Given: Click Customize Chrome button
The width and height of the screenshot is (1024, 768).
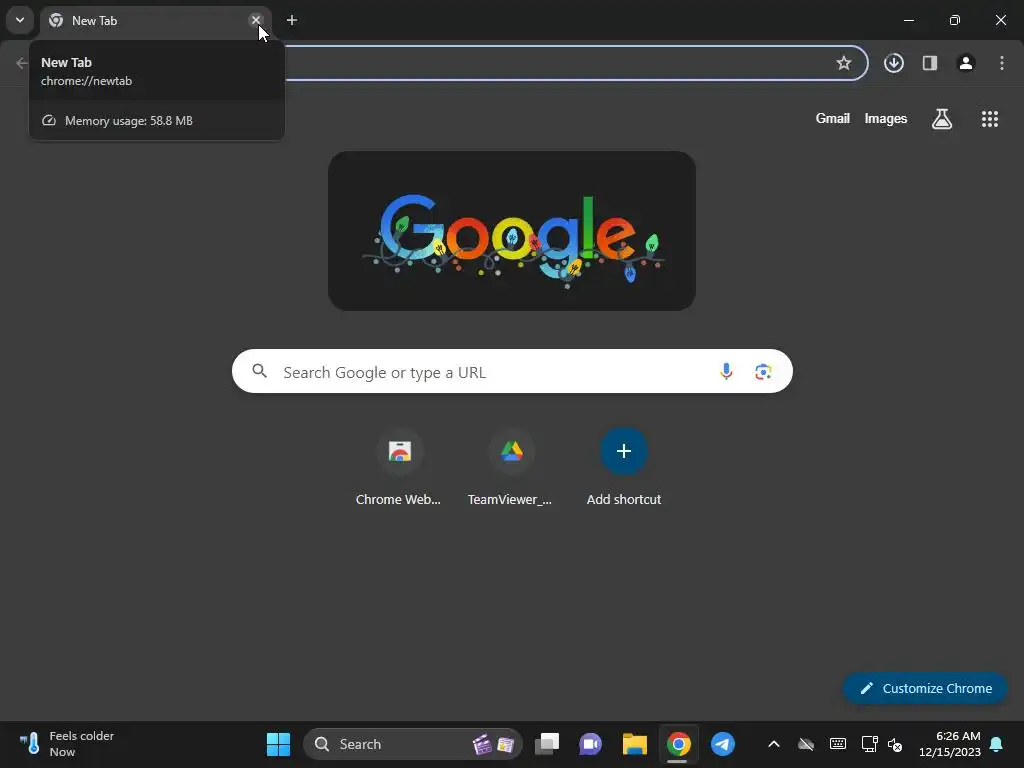Looking at the screenshot, I should click(x=925, y=688).
